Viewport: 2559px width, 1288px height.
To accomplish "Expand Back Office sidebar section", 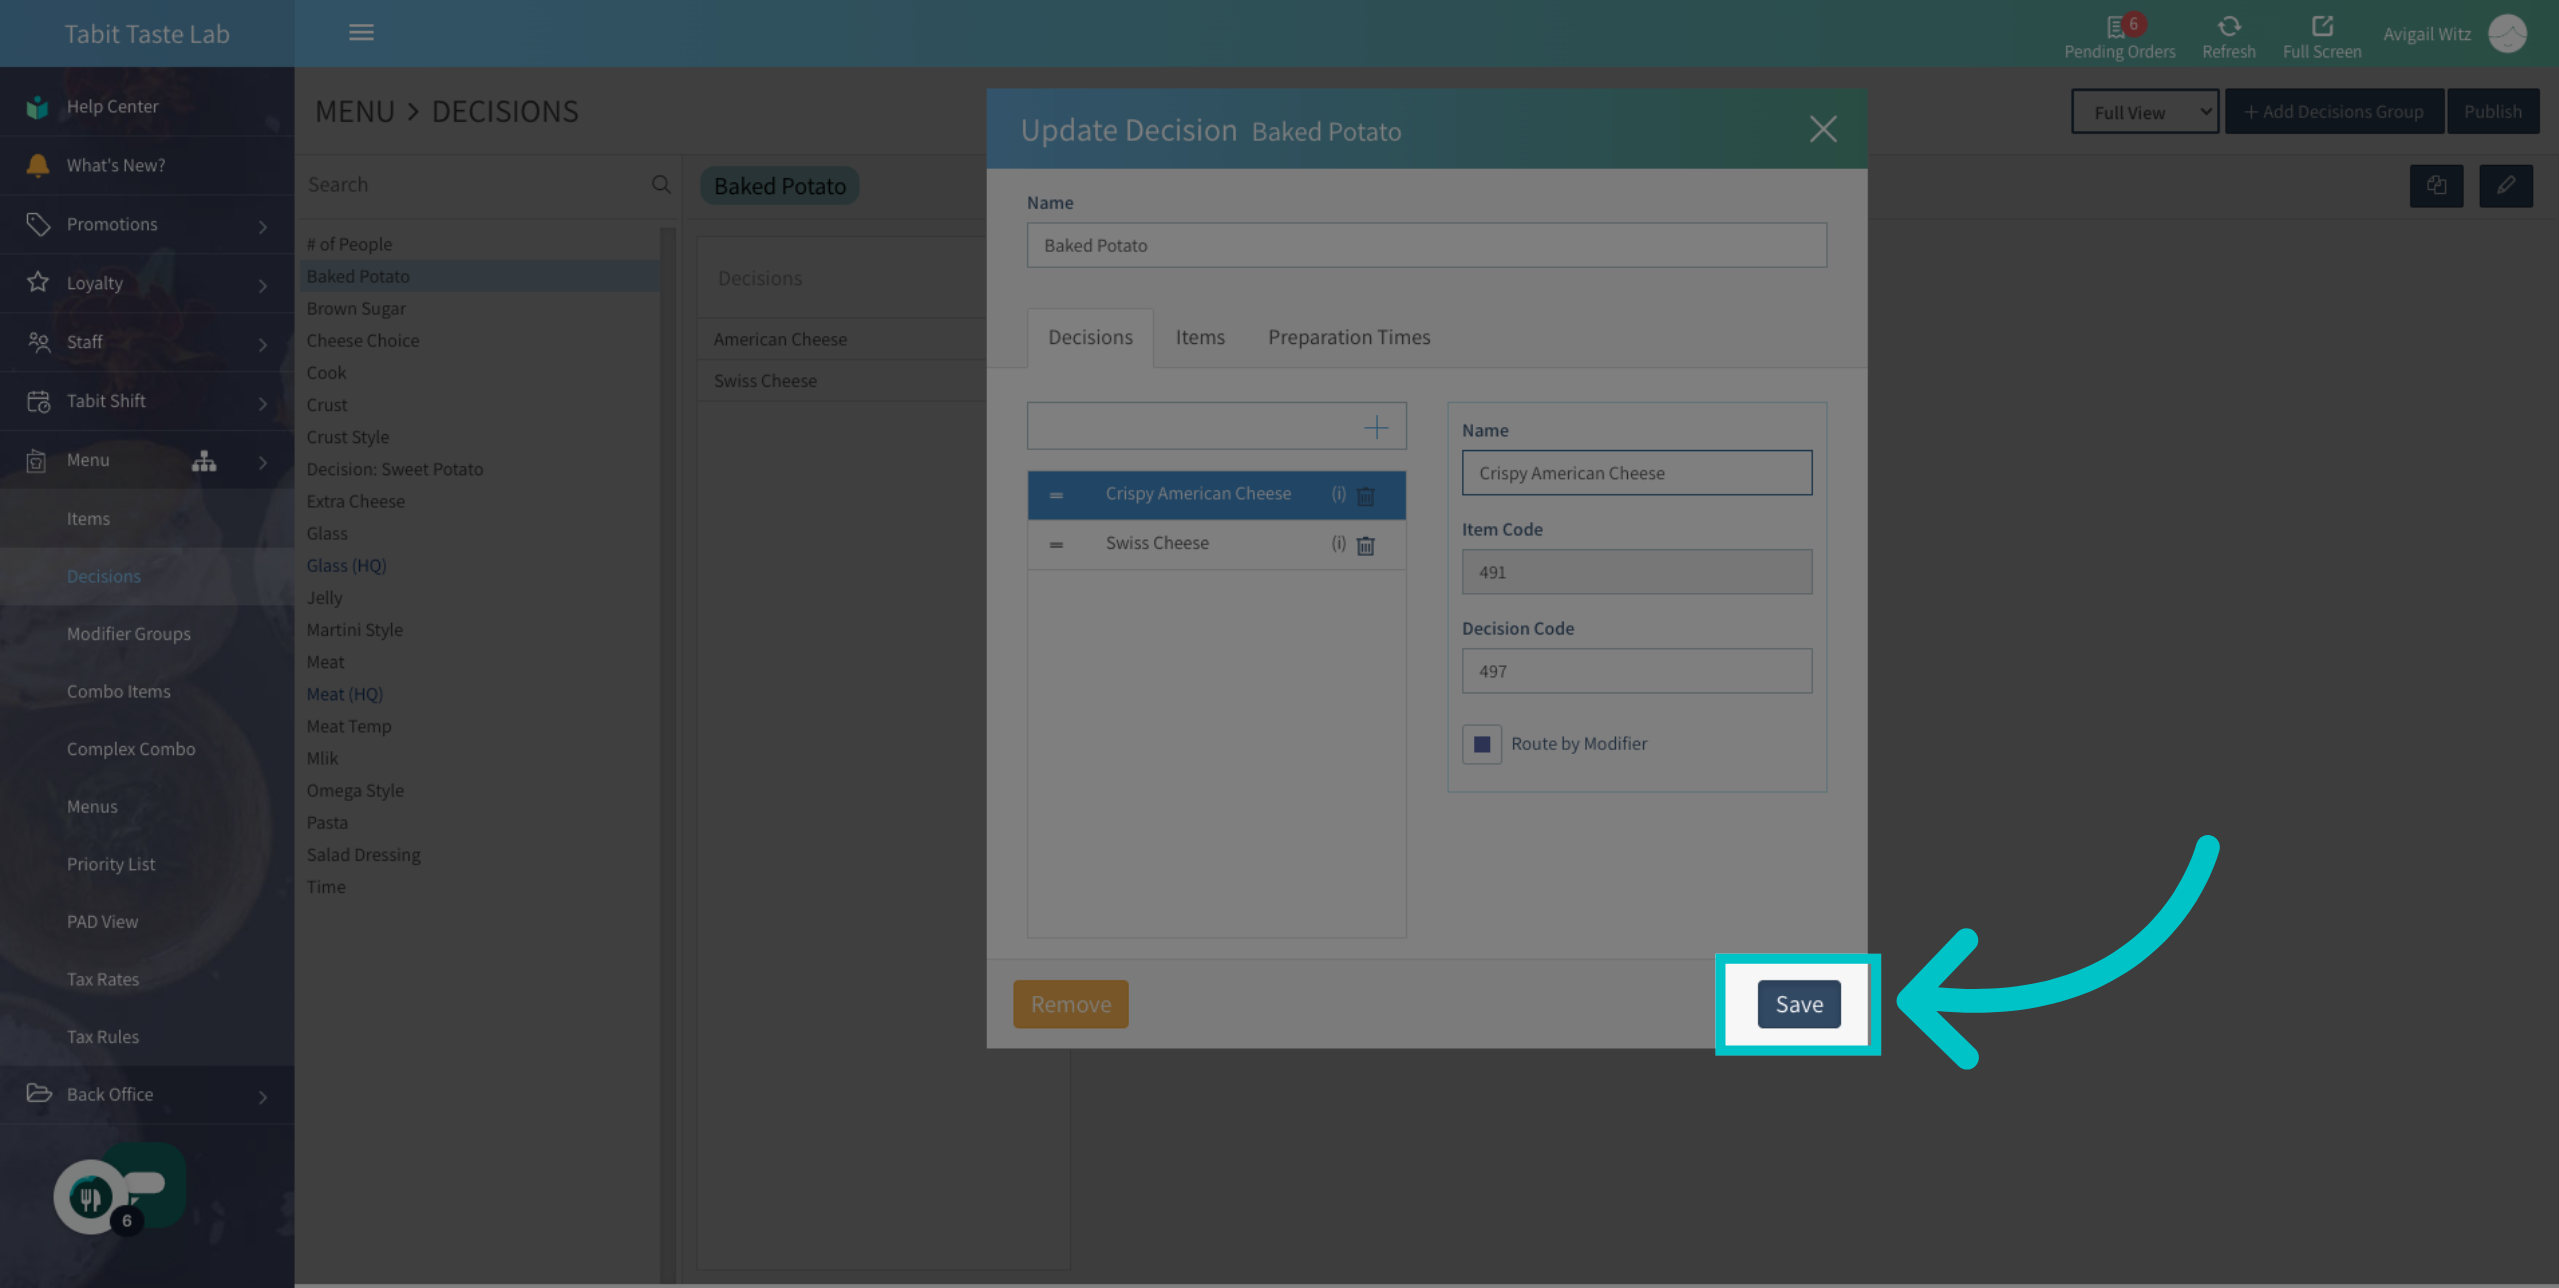I will [x=147, y=1095].
